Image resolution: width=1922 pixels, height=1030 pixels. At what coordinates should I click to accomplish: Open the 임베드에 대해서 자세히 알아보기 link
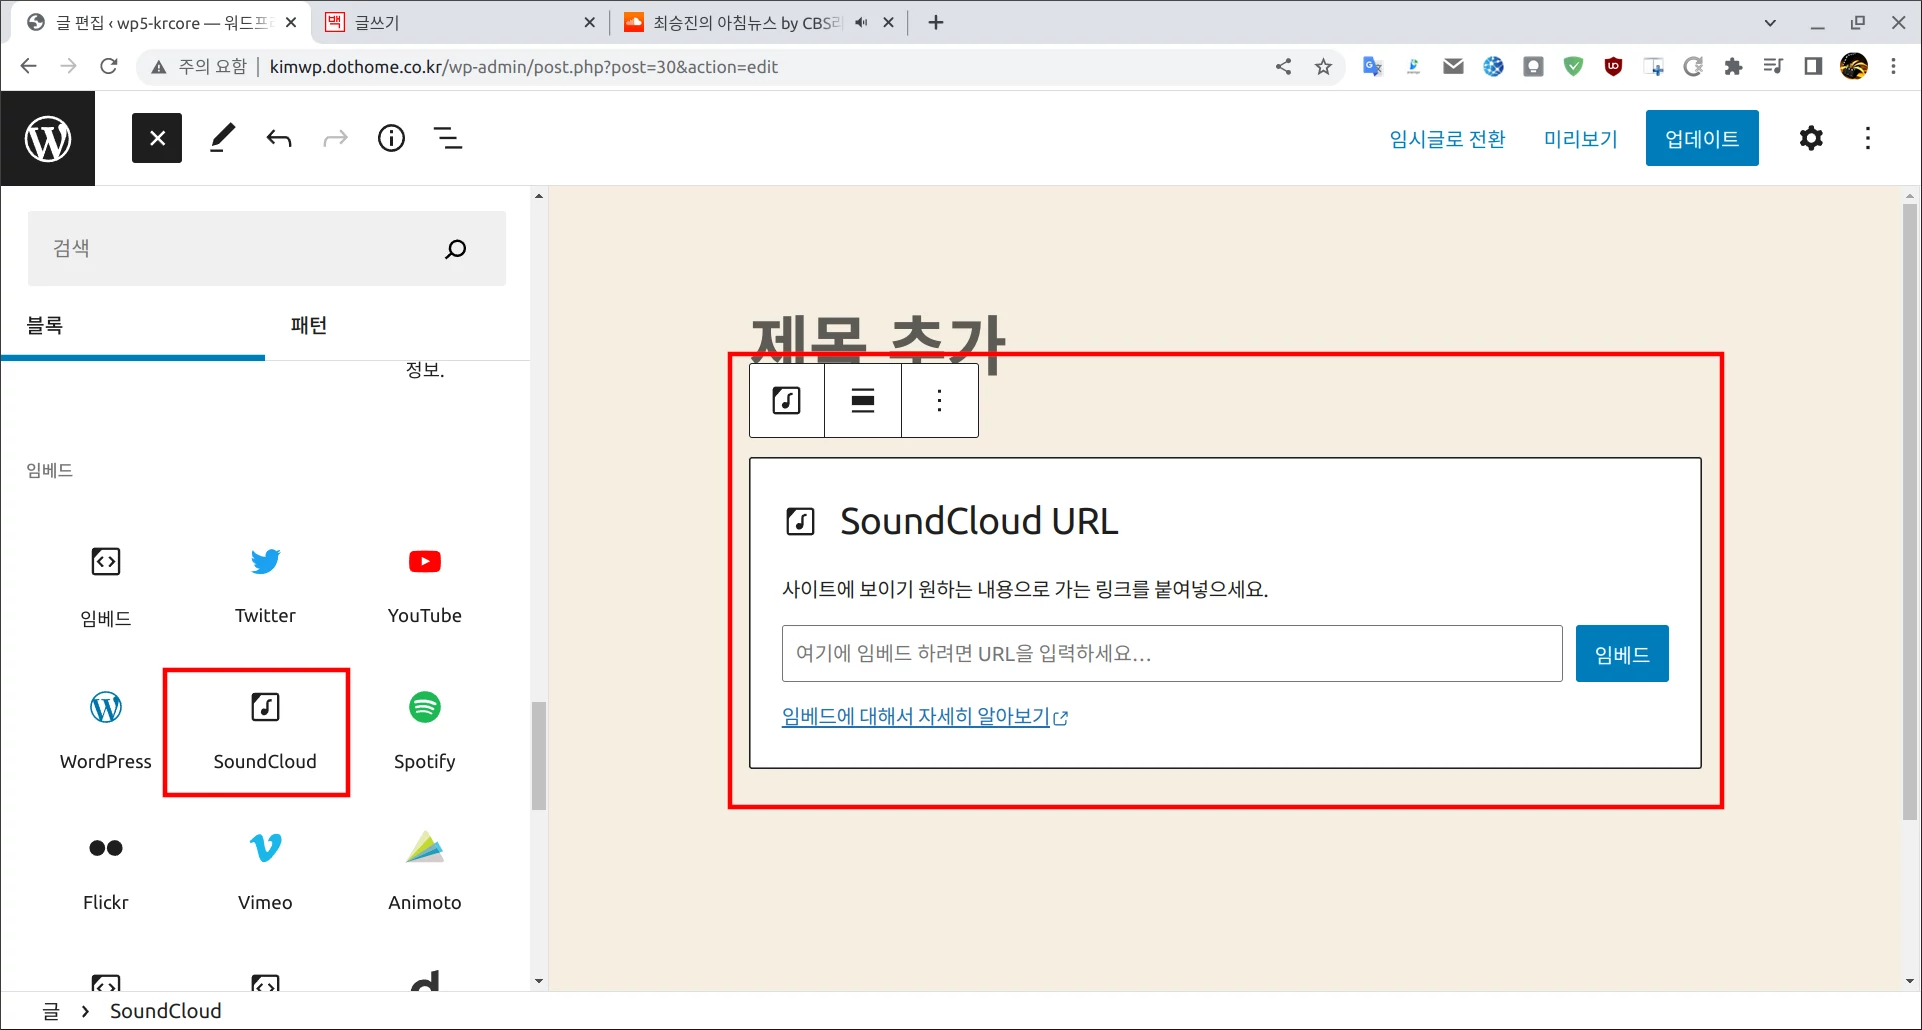[915, 716]
